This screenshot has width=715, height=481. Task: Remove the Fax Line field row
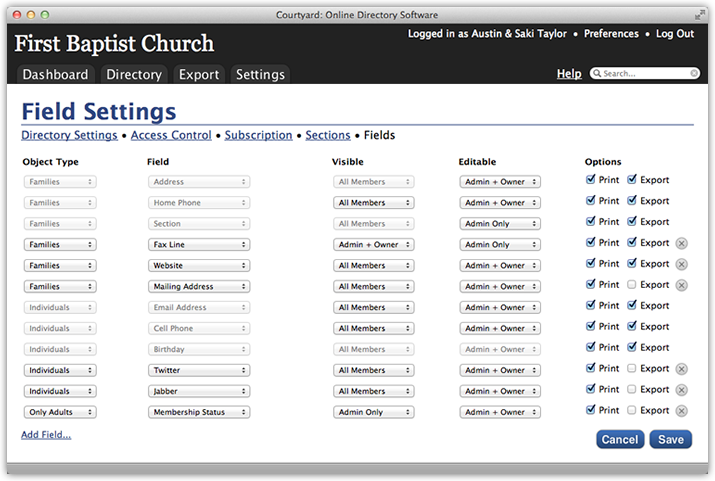coord(681,243)
